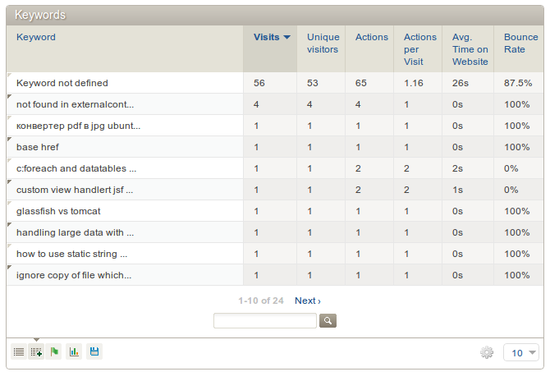Click the Keywords widget title bar
The image size is (550, 381).
[x=275, y=15]
